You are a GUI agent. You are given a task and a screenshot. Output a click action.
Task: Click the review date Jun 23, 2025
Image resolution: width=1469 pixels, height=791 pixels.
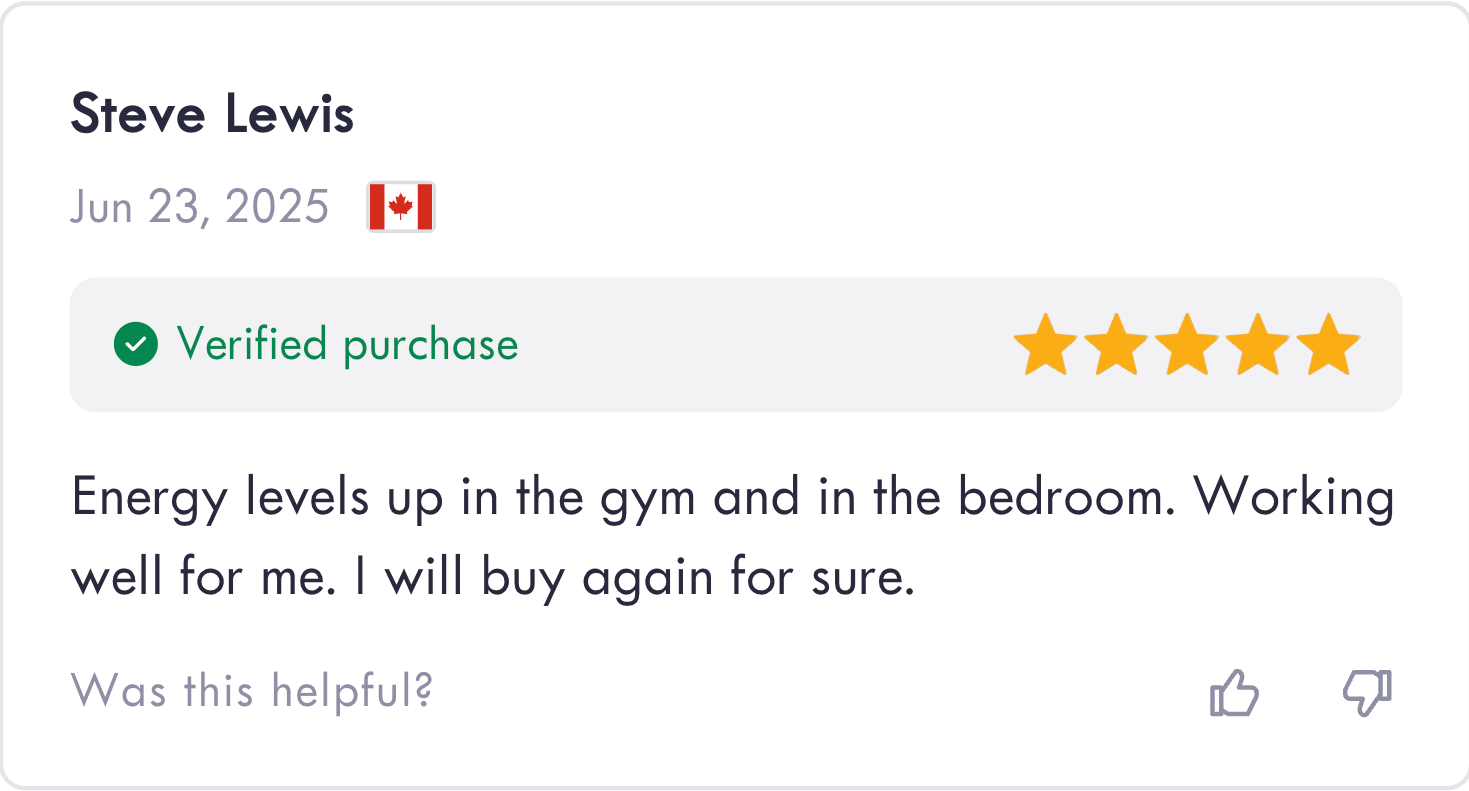pos(199,207)
